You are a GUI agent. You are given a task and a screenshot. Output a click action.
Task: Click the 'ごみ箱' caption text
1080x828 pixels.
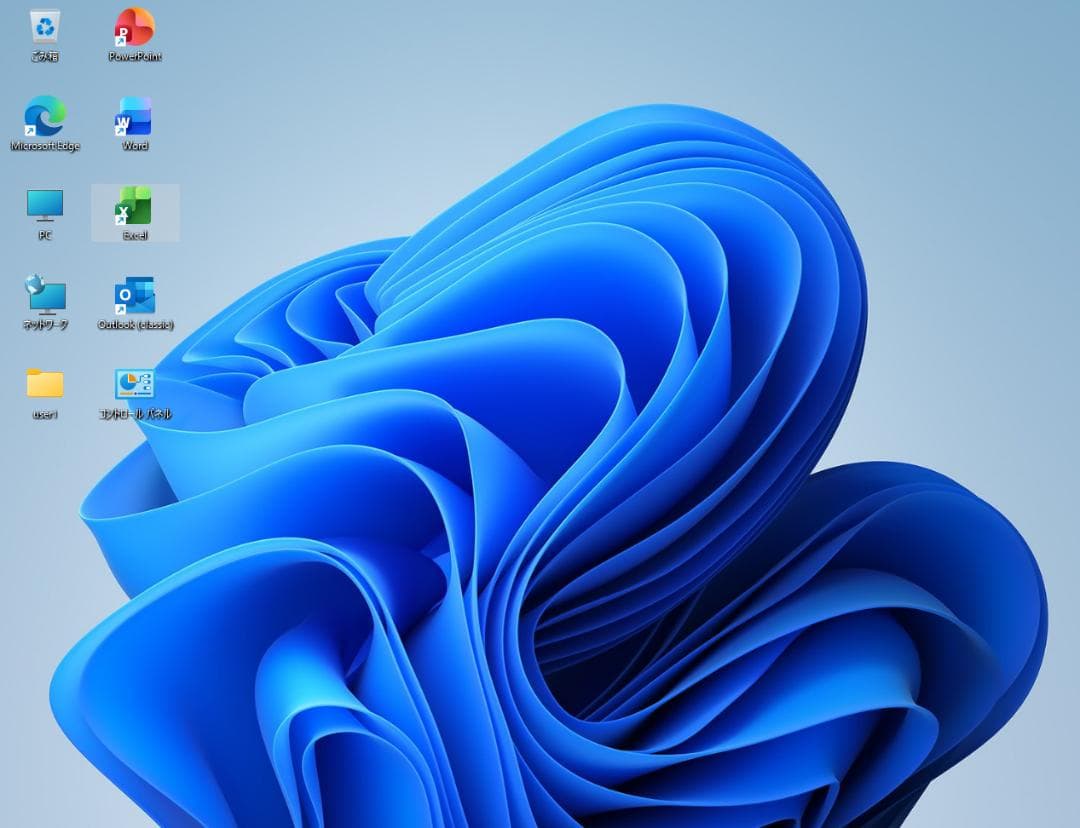(x=45, y=57)
